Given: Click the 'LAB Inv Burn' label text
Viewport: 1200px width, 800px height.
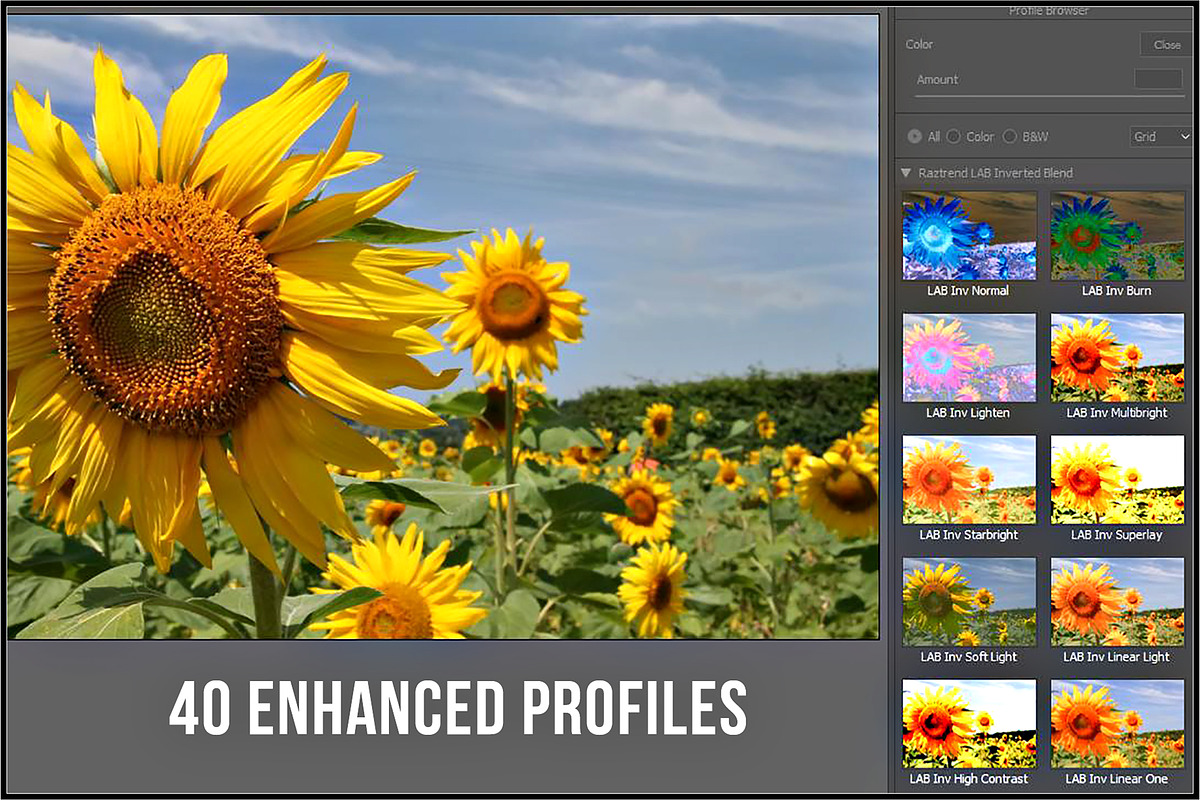Looking at the screenshot, I should coord(1117,291).
